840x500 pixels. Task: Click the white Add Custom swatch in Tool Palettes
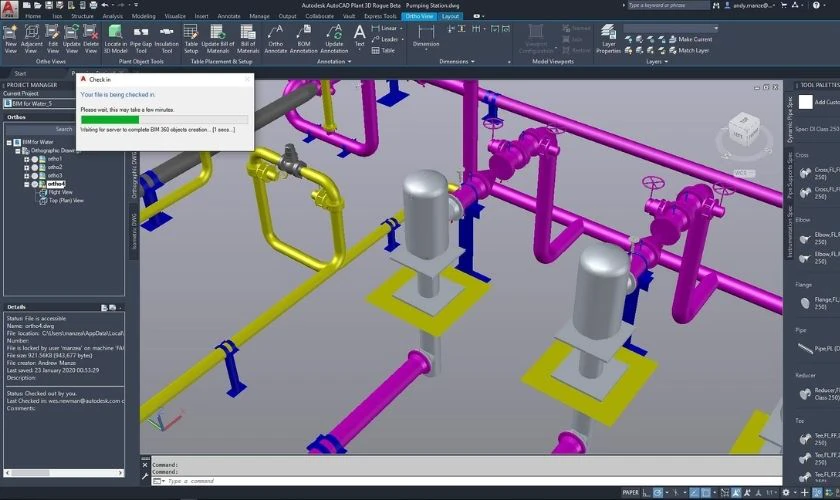(x=805, y=102)
